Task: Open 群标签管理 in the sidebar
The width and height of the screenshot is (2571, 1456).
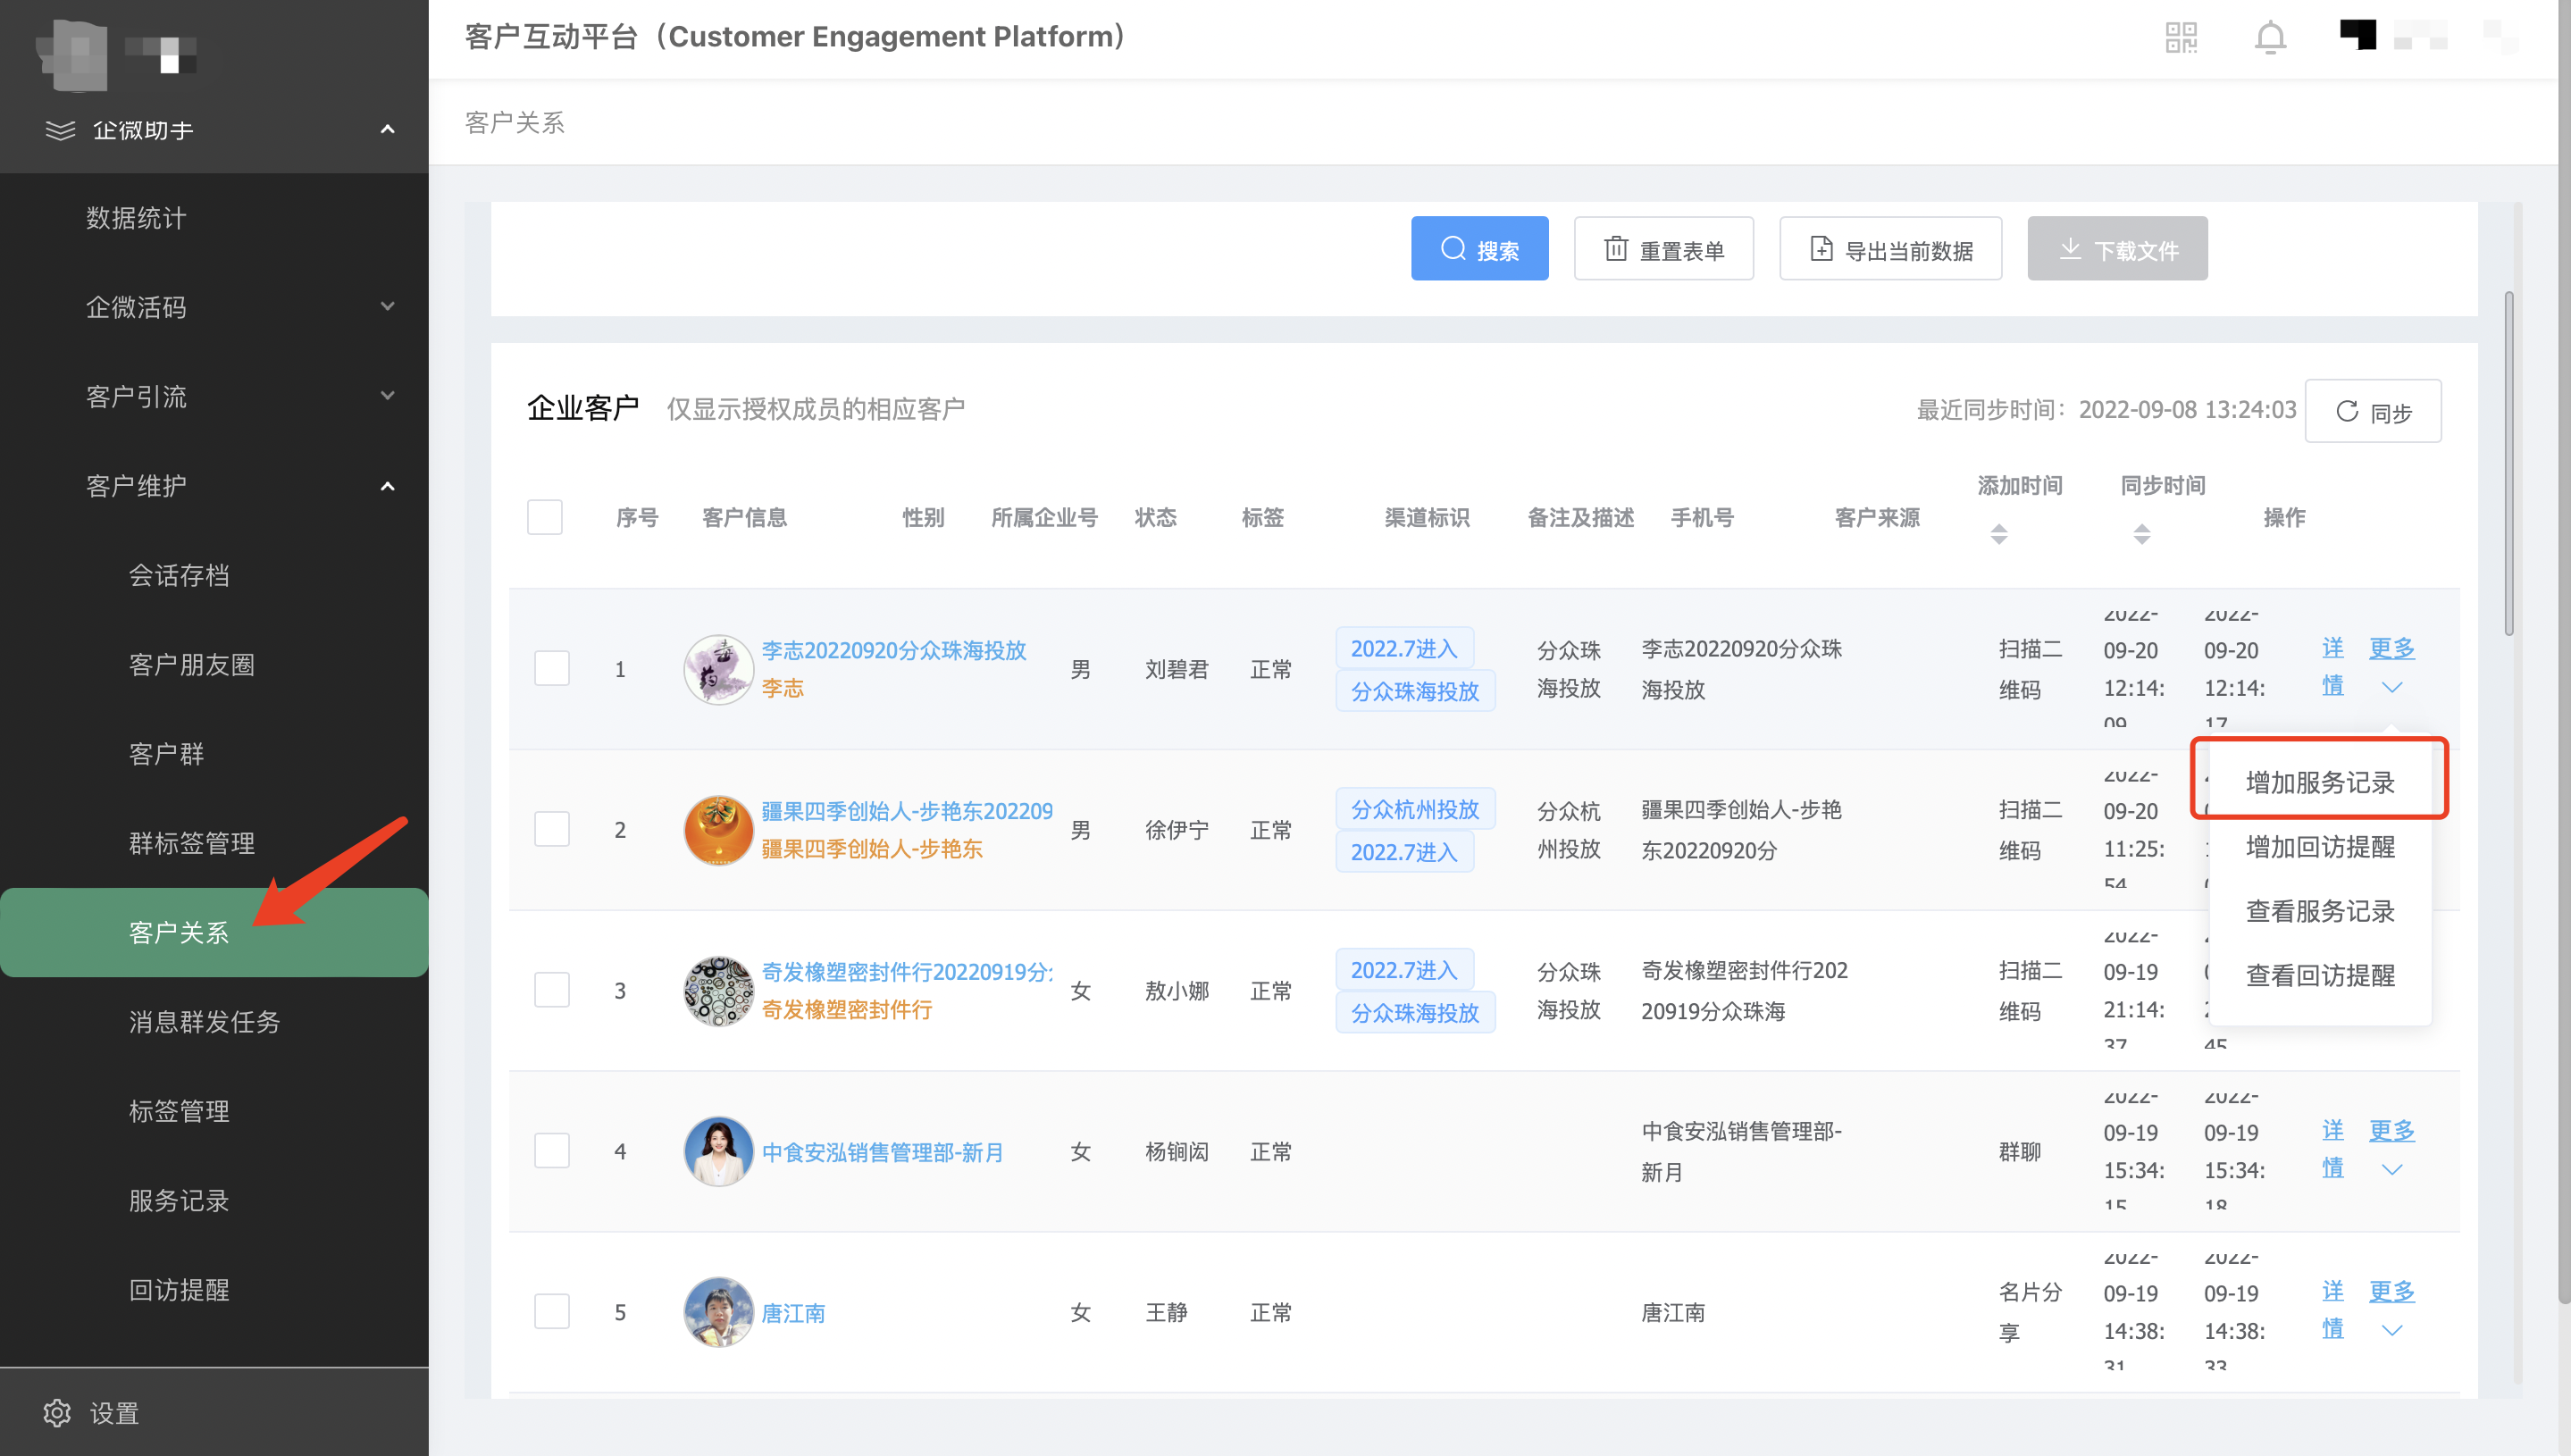Action: pos(214,843)
